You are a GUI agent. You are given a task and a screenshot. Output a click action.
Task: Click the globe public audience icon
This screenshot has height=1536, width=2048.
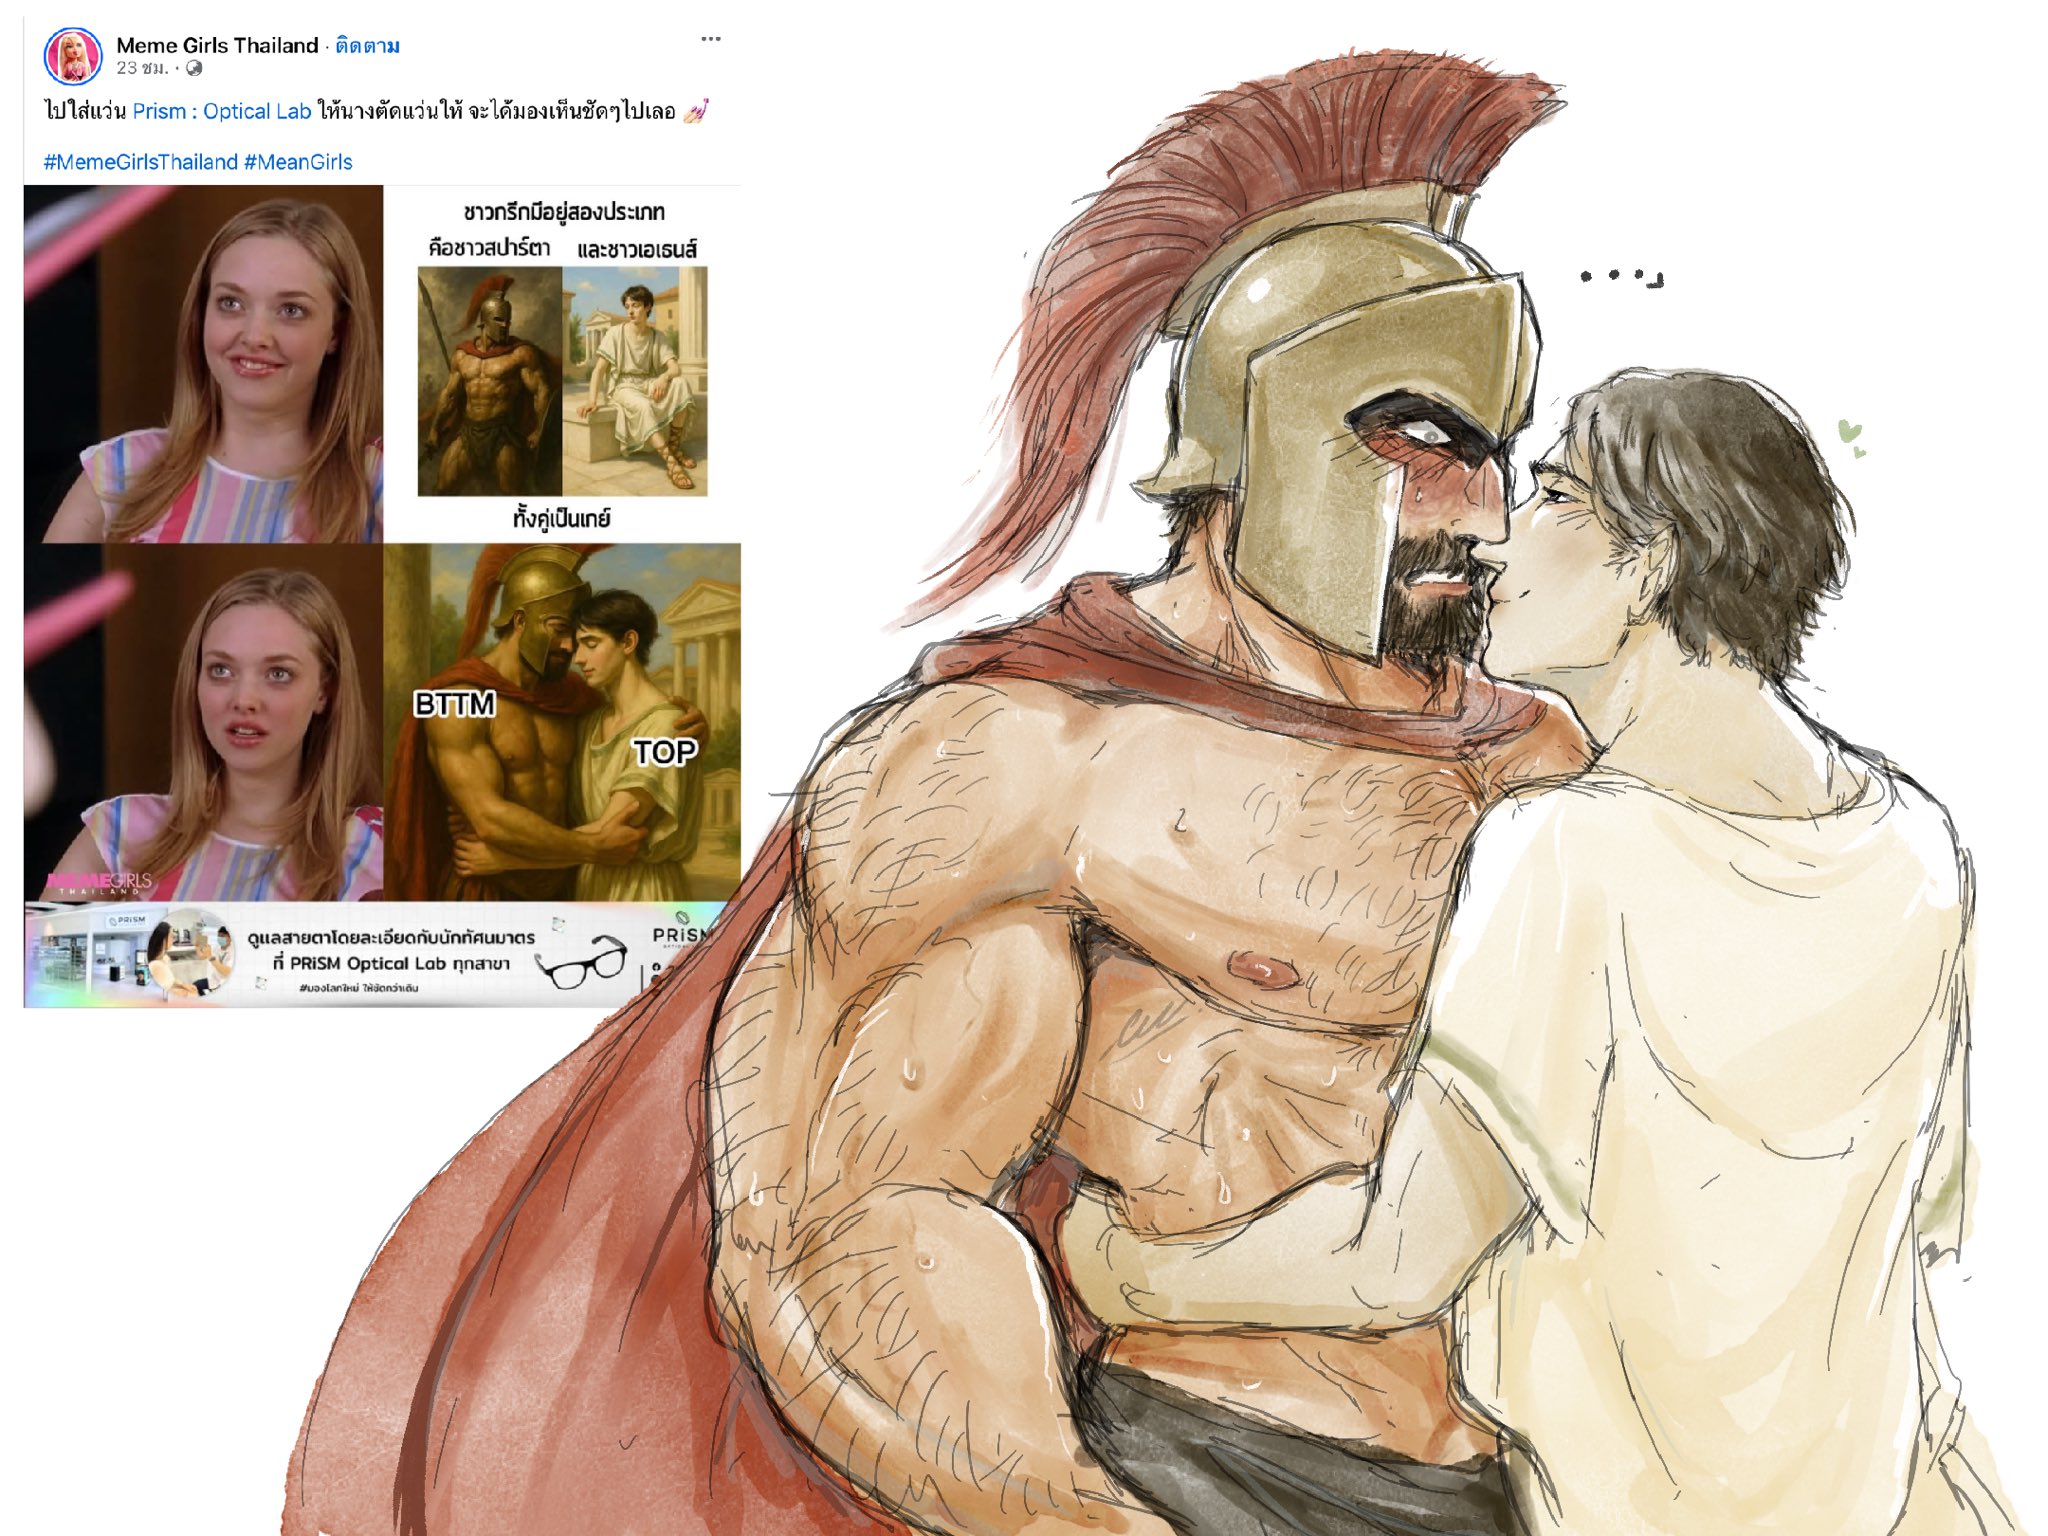coord(194,68)
